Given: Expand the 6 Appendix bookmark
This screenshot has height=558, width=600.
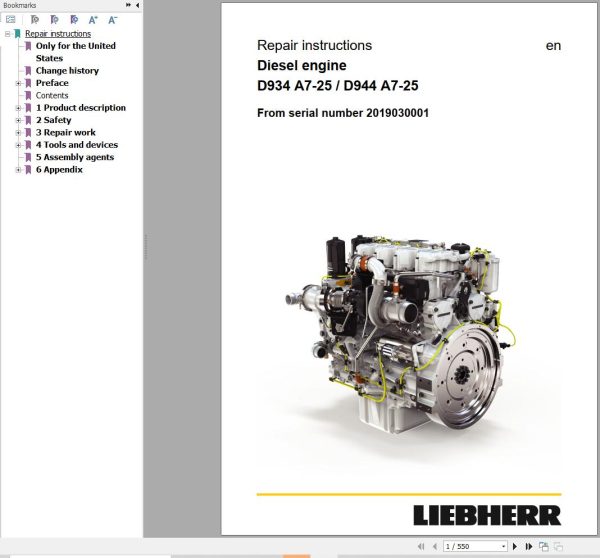Looking at the screenshot, I should pos(18,170).
